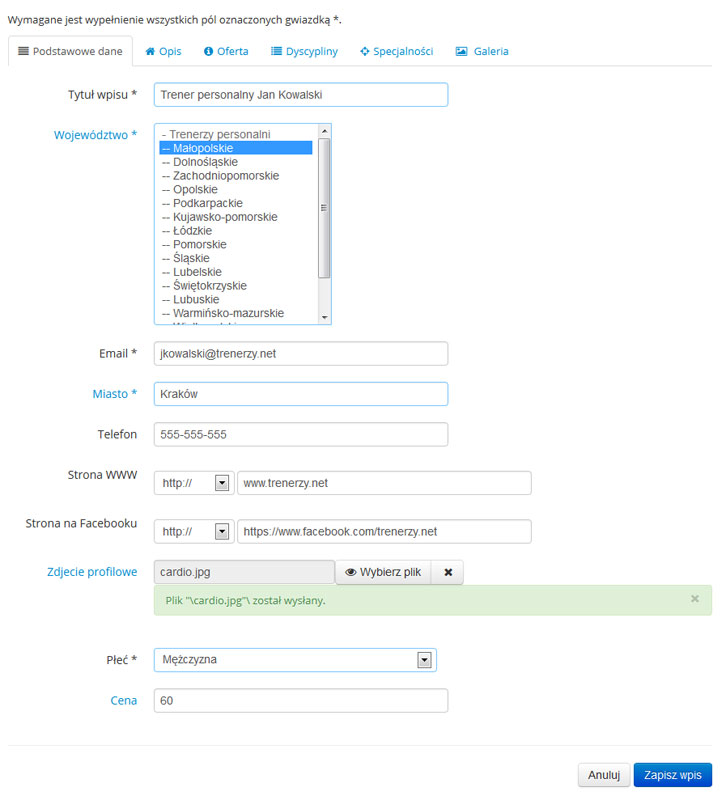The height and width of the screenshot is (800, 726).
Task: Click into the Cena price field
Action: pos(300,701)
